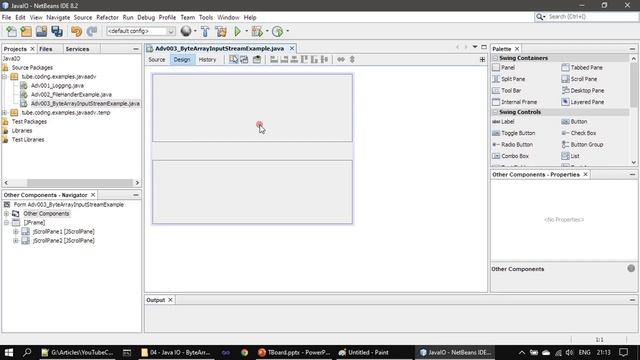The height and width of the screenshot is (360, 640).
Task: Open the Run Project dropdown arrow
Action: click(246, 31)
